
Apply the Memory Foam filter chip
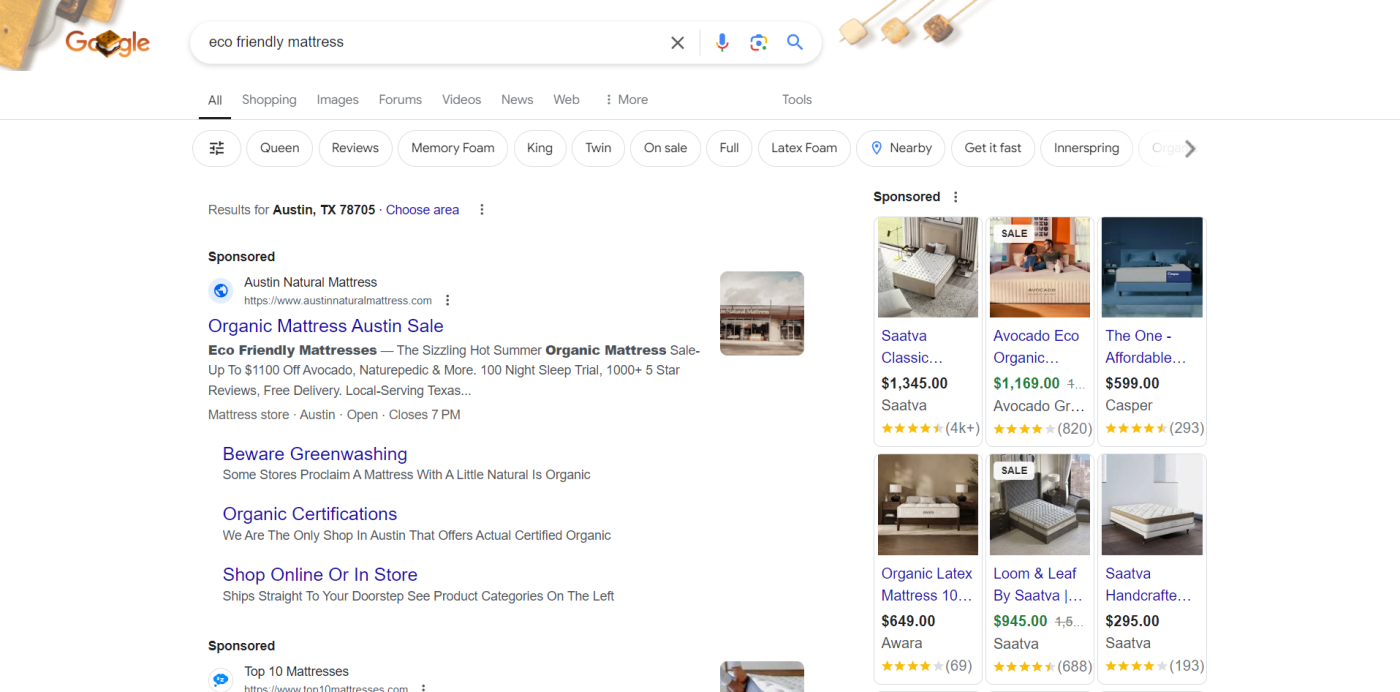453,148
